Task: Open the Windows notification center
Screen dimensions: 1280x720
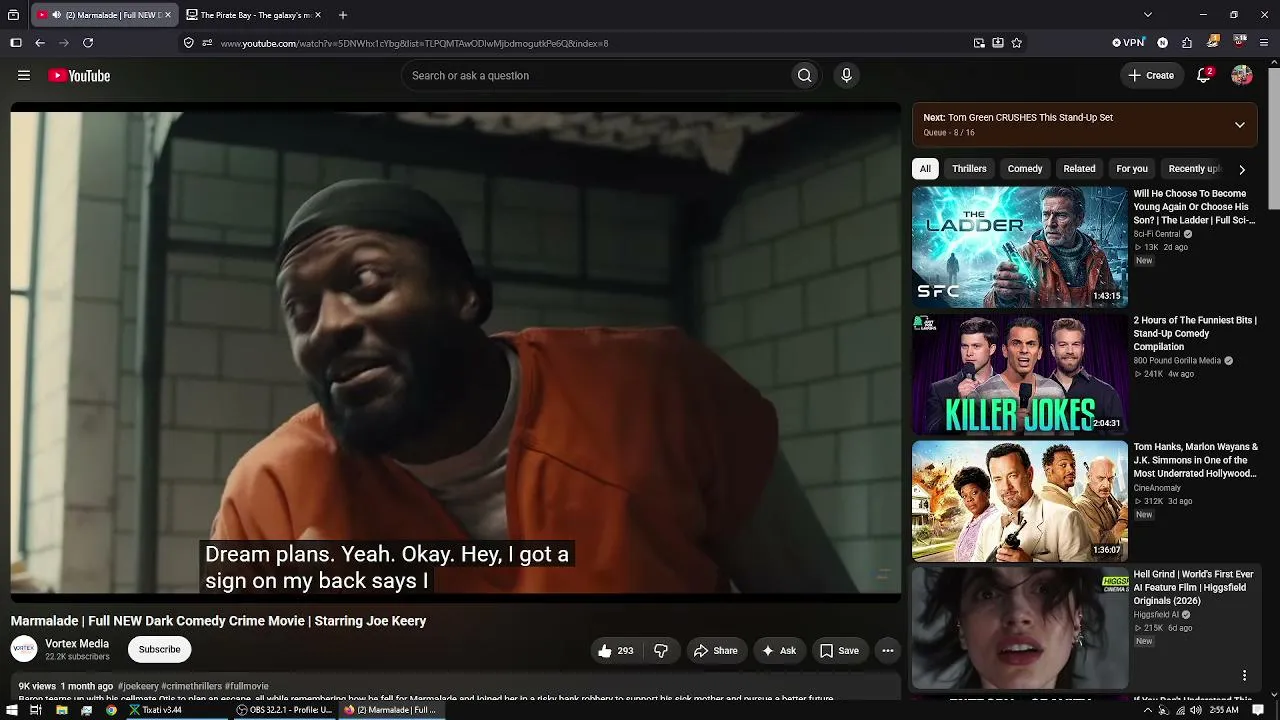Action: [x=1258, y=710]
